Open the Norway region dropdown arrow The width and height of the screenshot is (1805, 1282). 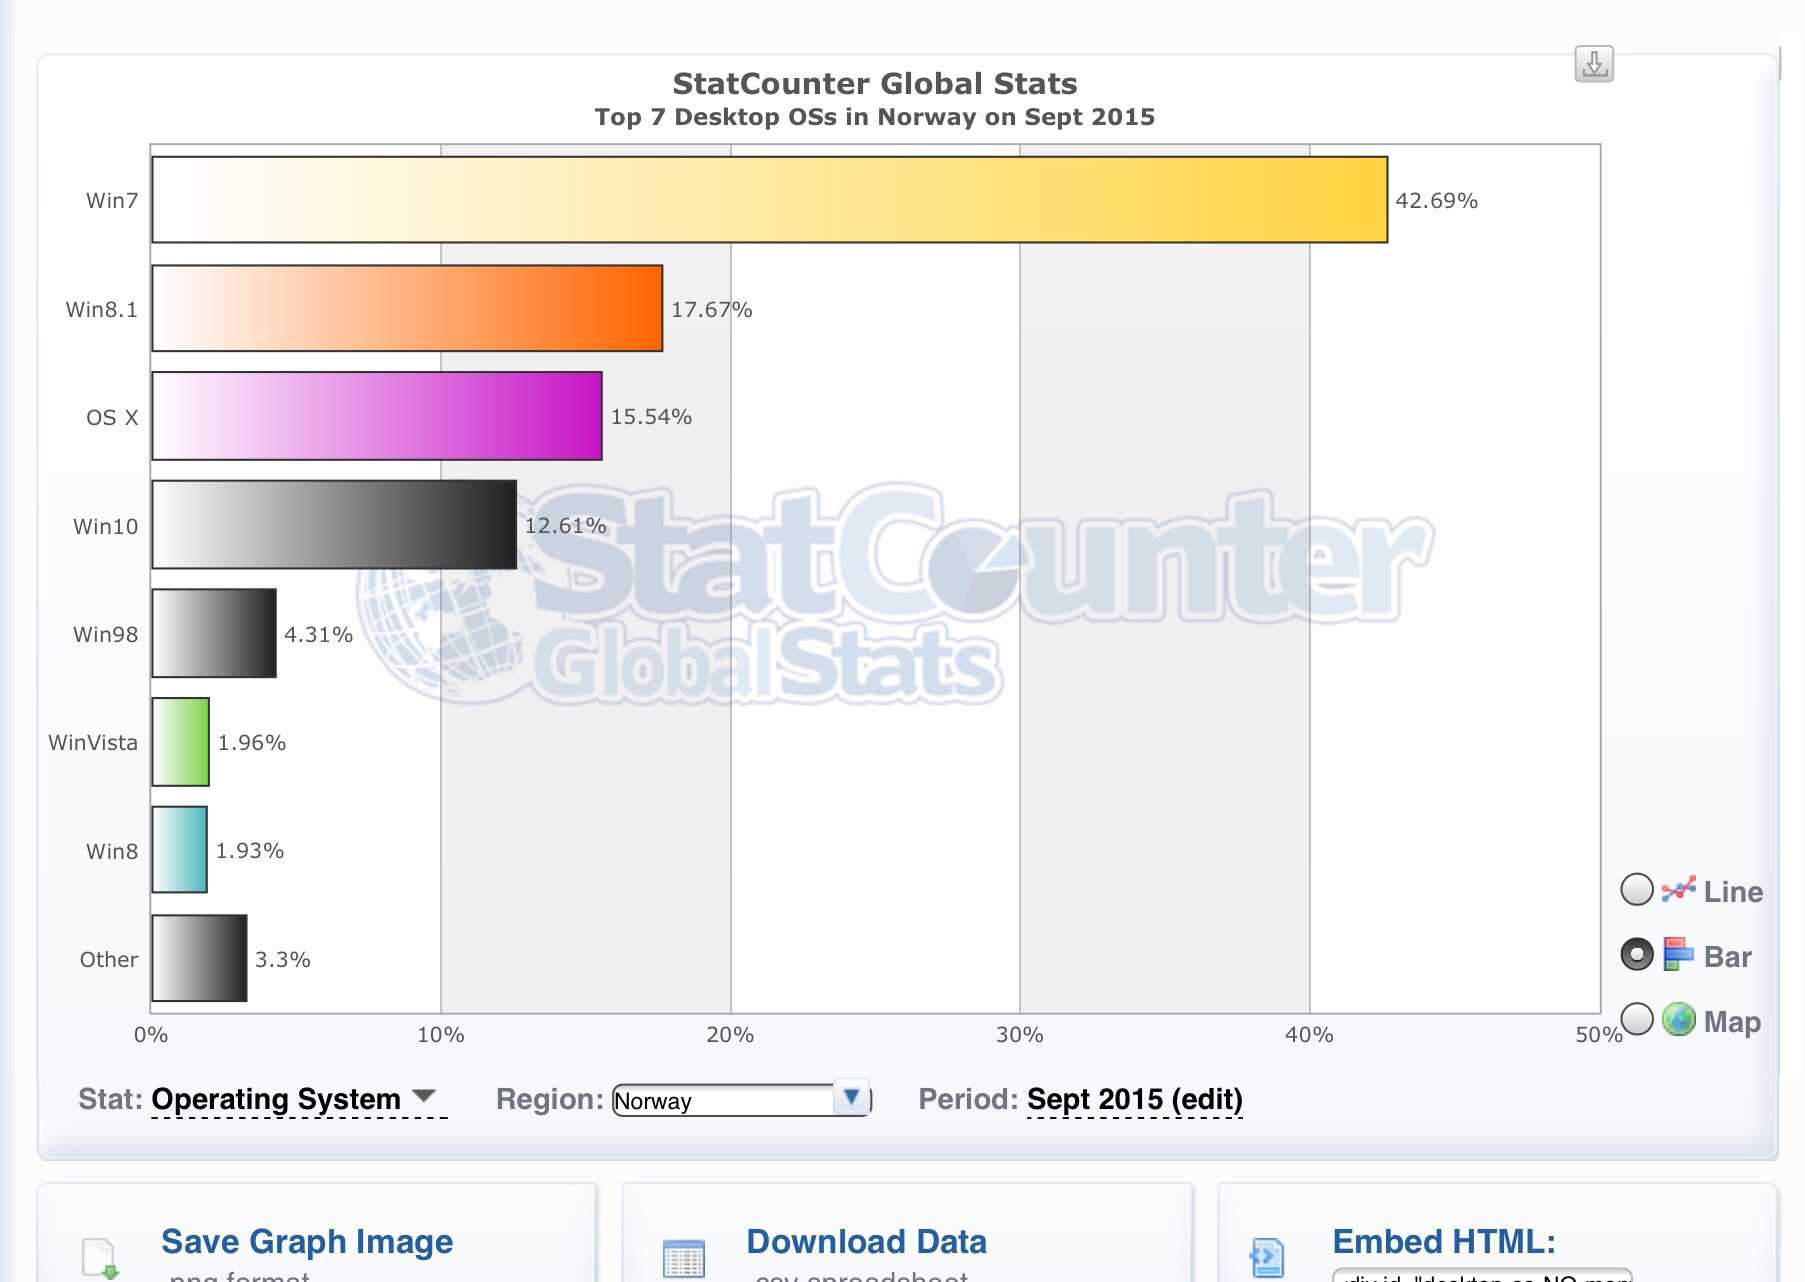click(x=851, y=1098)
